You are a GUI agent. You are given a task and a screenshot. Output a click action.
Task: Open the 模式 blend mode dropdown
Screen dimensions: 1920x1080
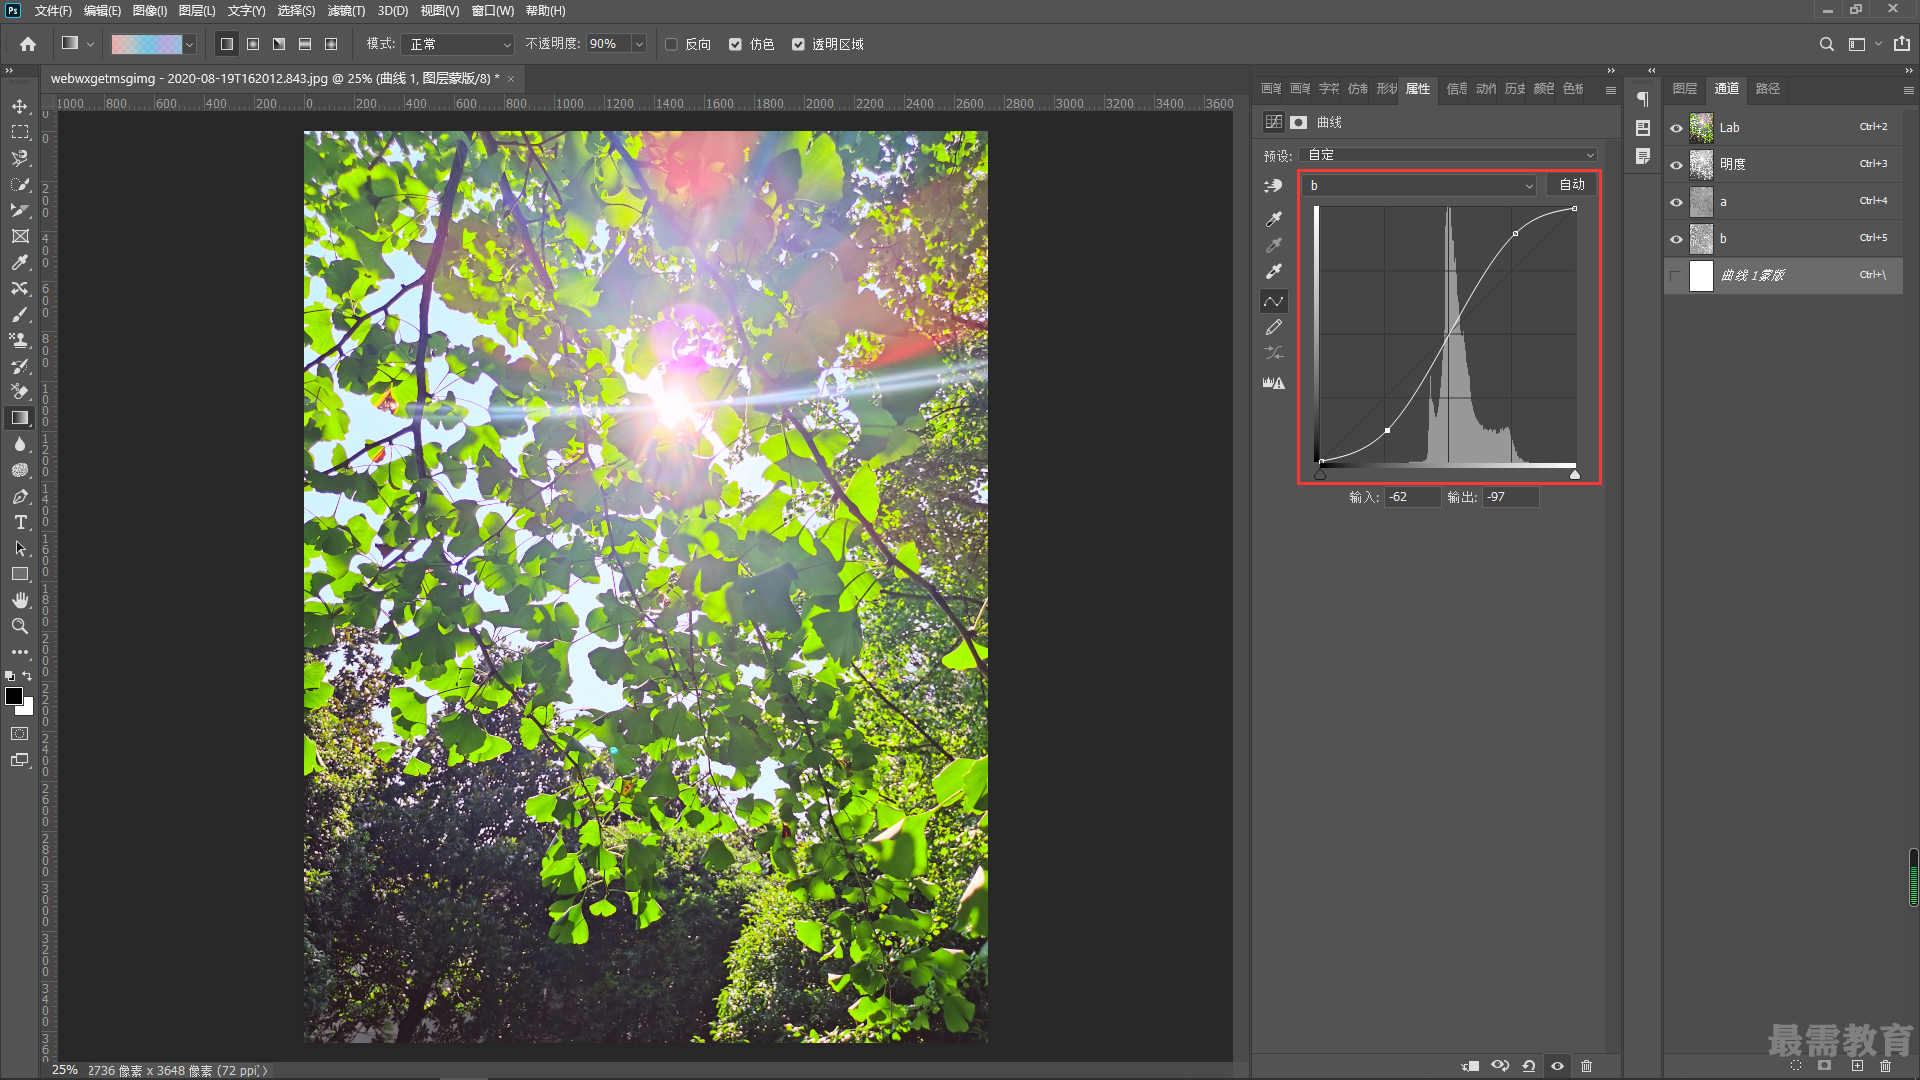pyautogui.click(x=457, y=44)
